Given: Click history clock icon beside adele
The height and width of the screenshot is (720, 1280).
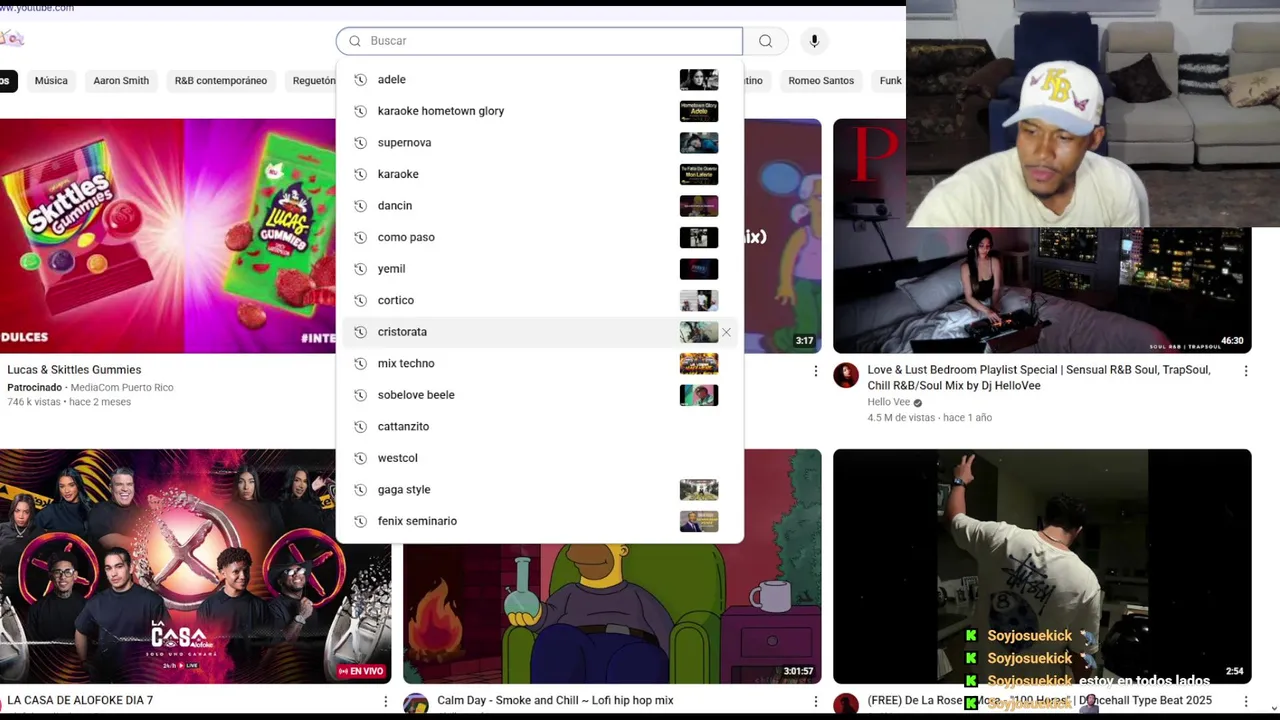Looking at the screenshot, I should (x=360, y=80).
